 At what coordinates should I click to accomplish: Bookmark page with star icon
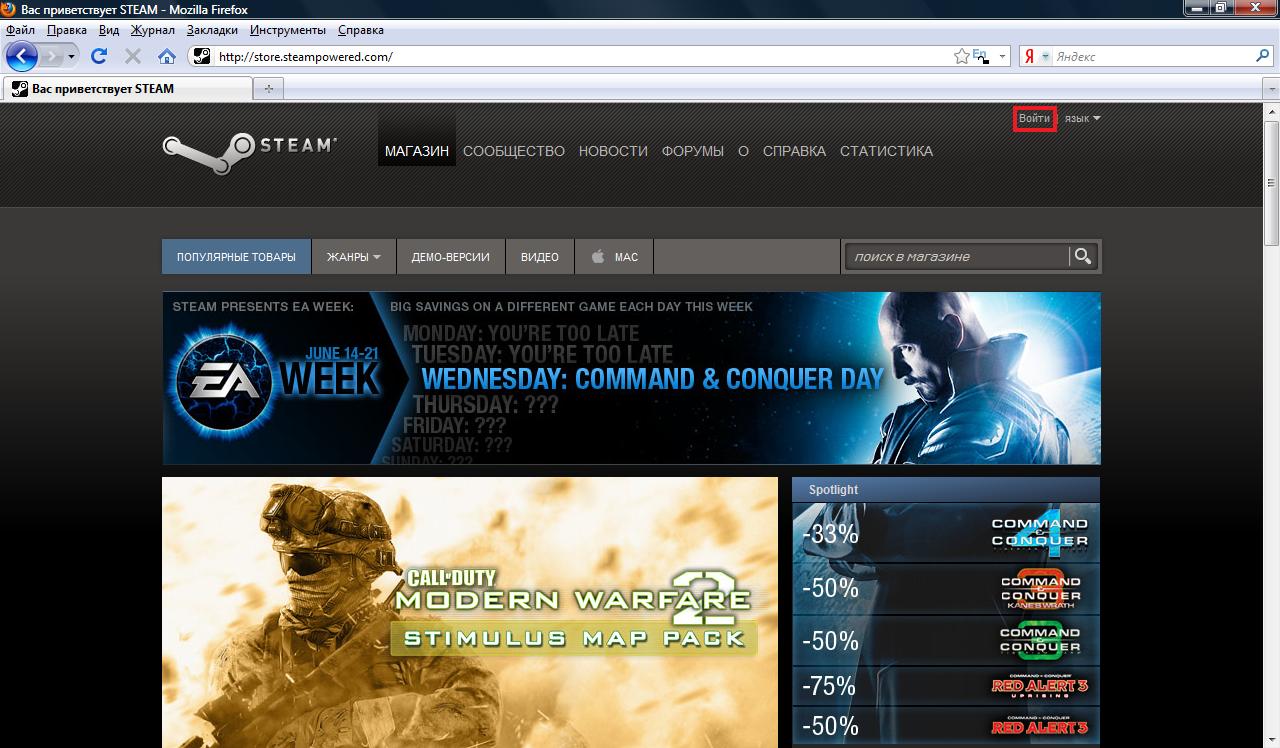coord(961,57)
